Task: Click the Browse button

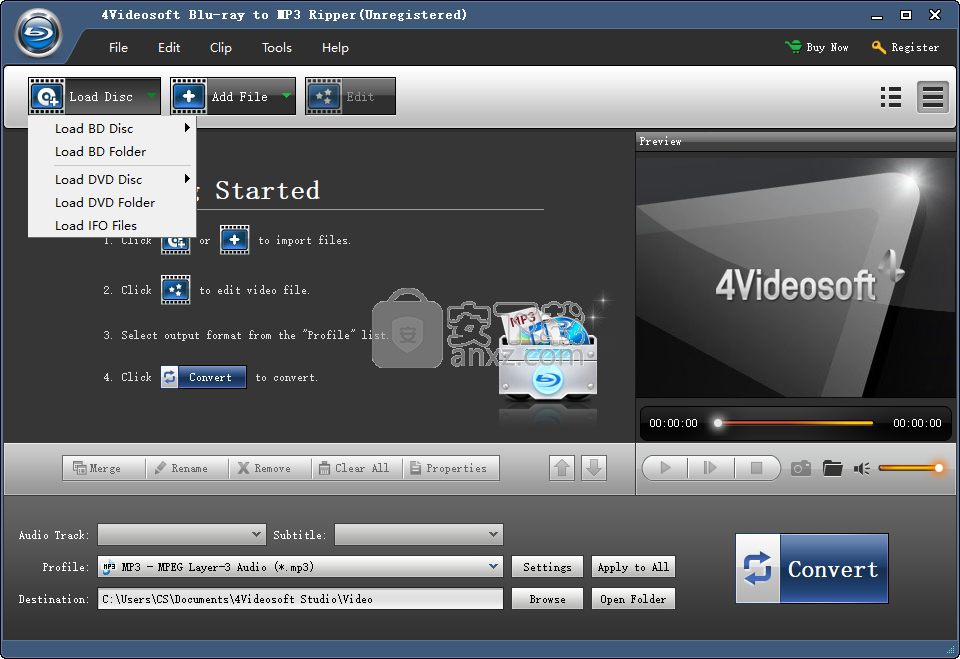Action: click(x=547, y=599)
